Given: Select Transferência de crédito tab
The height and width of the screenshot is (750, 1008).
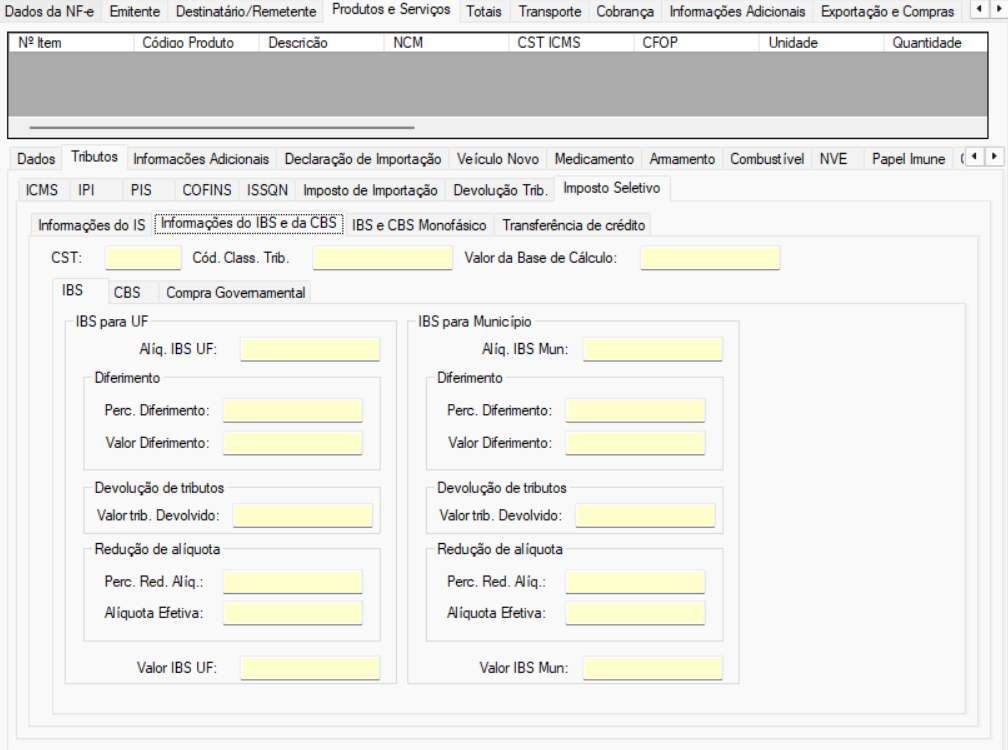Looking at the screenshot, I should click(574, 225).
